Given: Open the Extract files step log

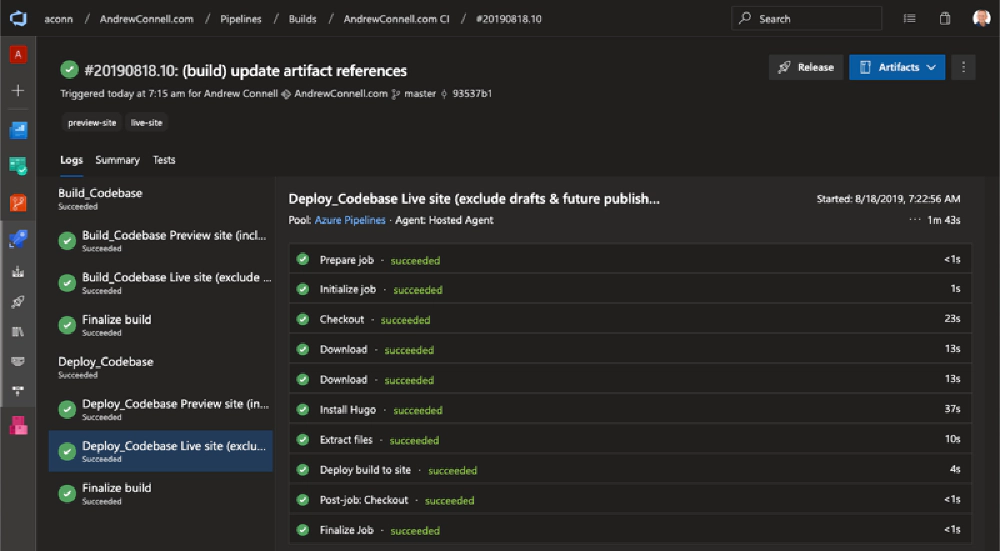Looking at the screenshot, I should (x=630, y=439).
